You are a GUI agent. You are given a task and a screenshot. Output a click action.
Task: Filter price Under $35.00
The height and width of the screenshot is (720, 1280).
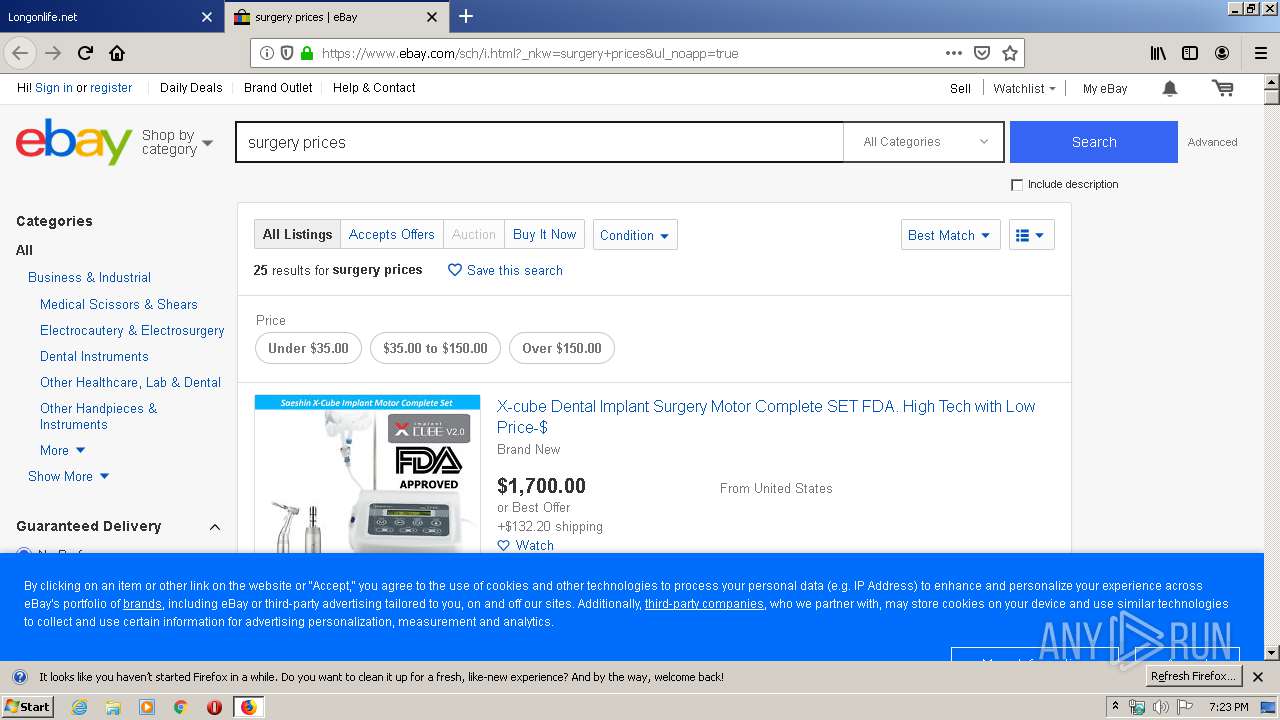coord(308,348)
